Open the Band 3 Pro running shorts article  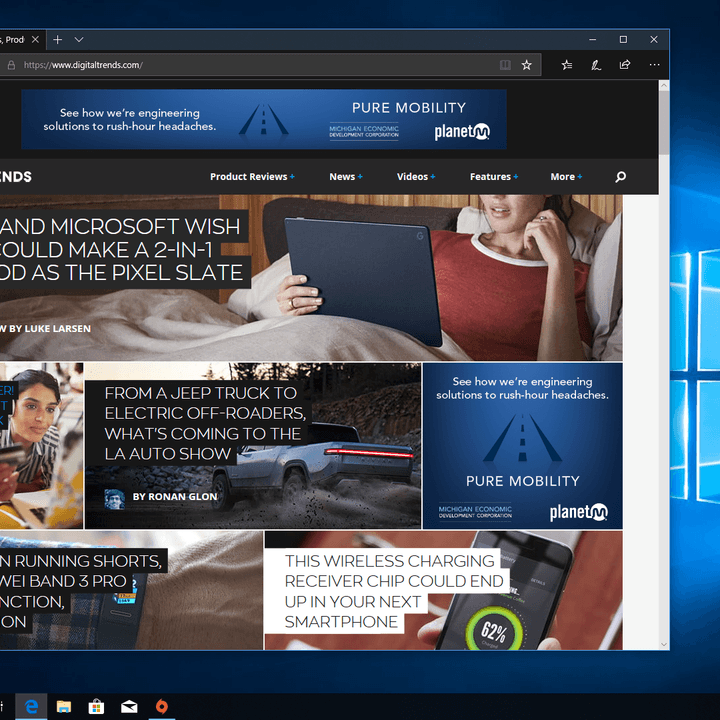[83, 591]
